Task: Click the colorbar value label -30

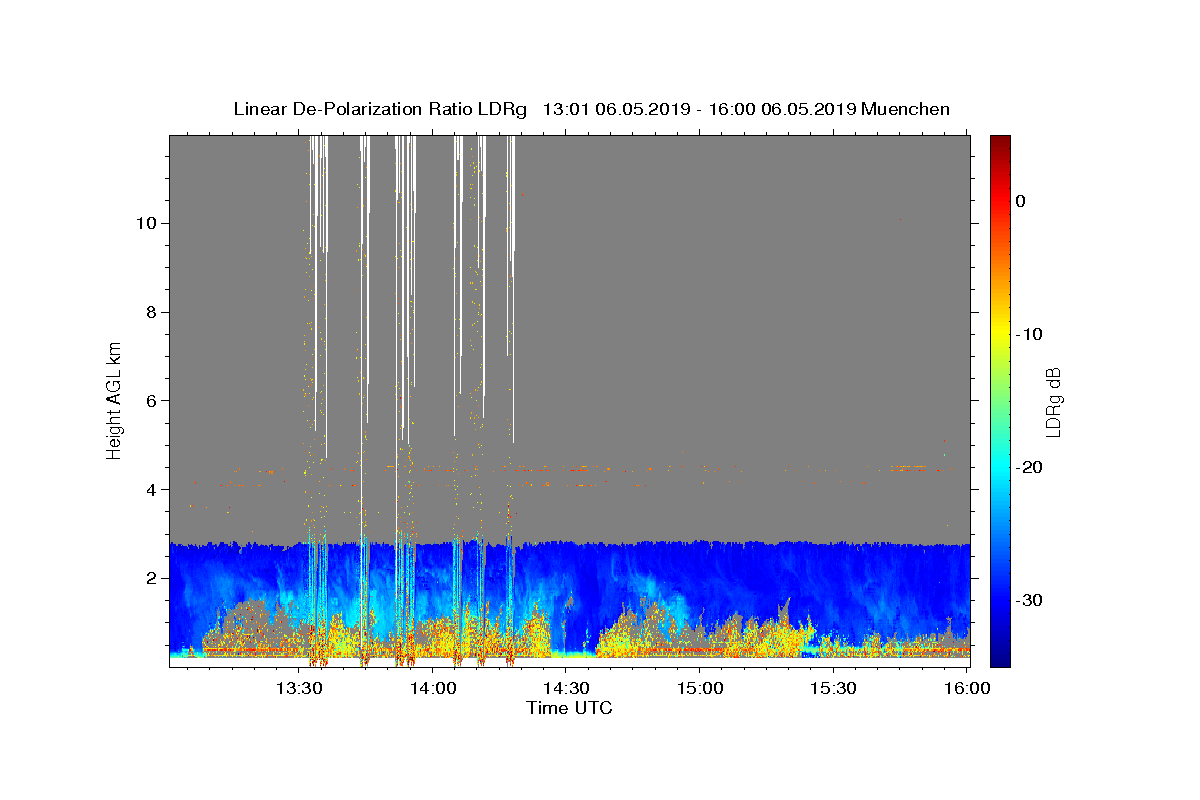Action: (1029, 600)
